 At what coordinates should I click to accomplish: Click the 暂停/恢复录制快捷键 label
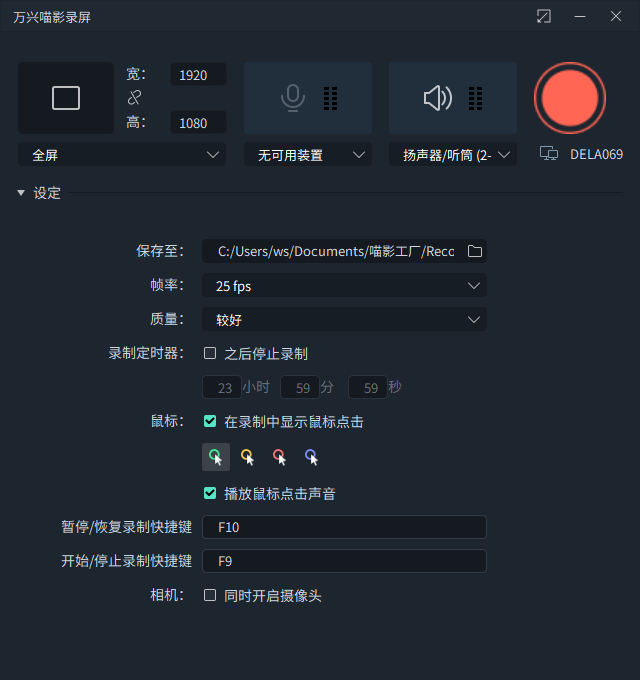pyautogui.click(x=127, y=527)
